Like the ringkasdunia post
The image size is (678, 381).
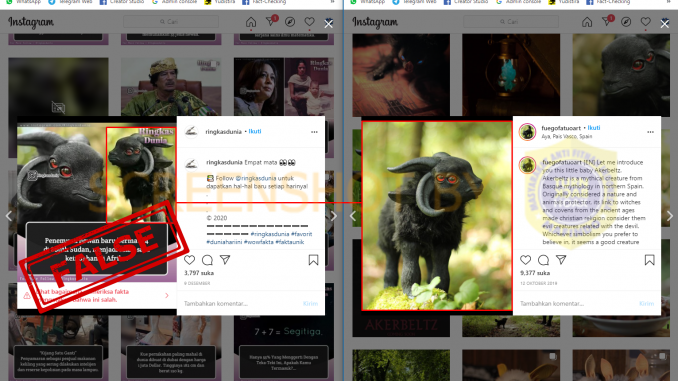tap(189, 260)
